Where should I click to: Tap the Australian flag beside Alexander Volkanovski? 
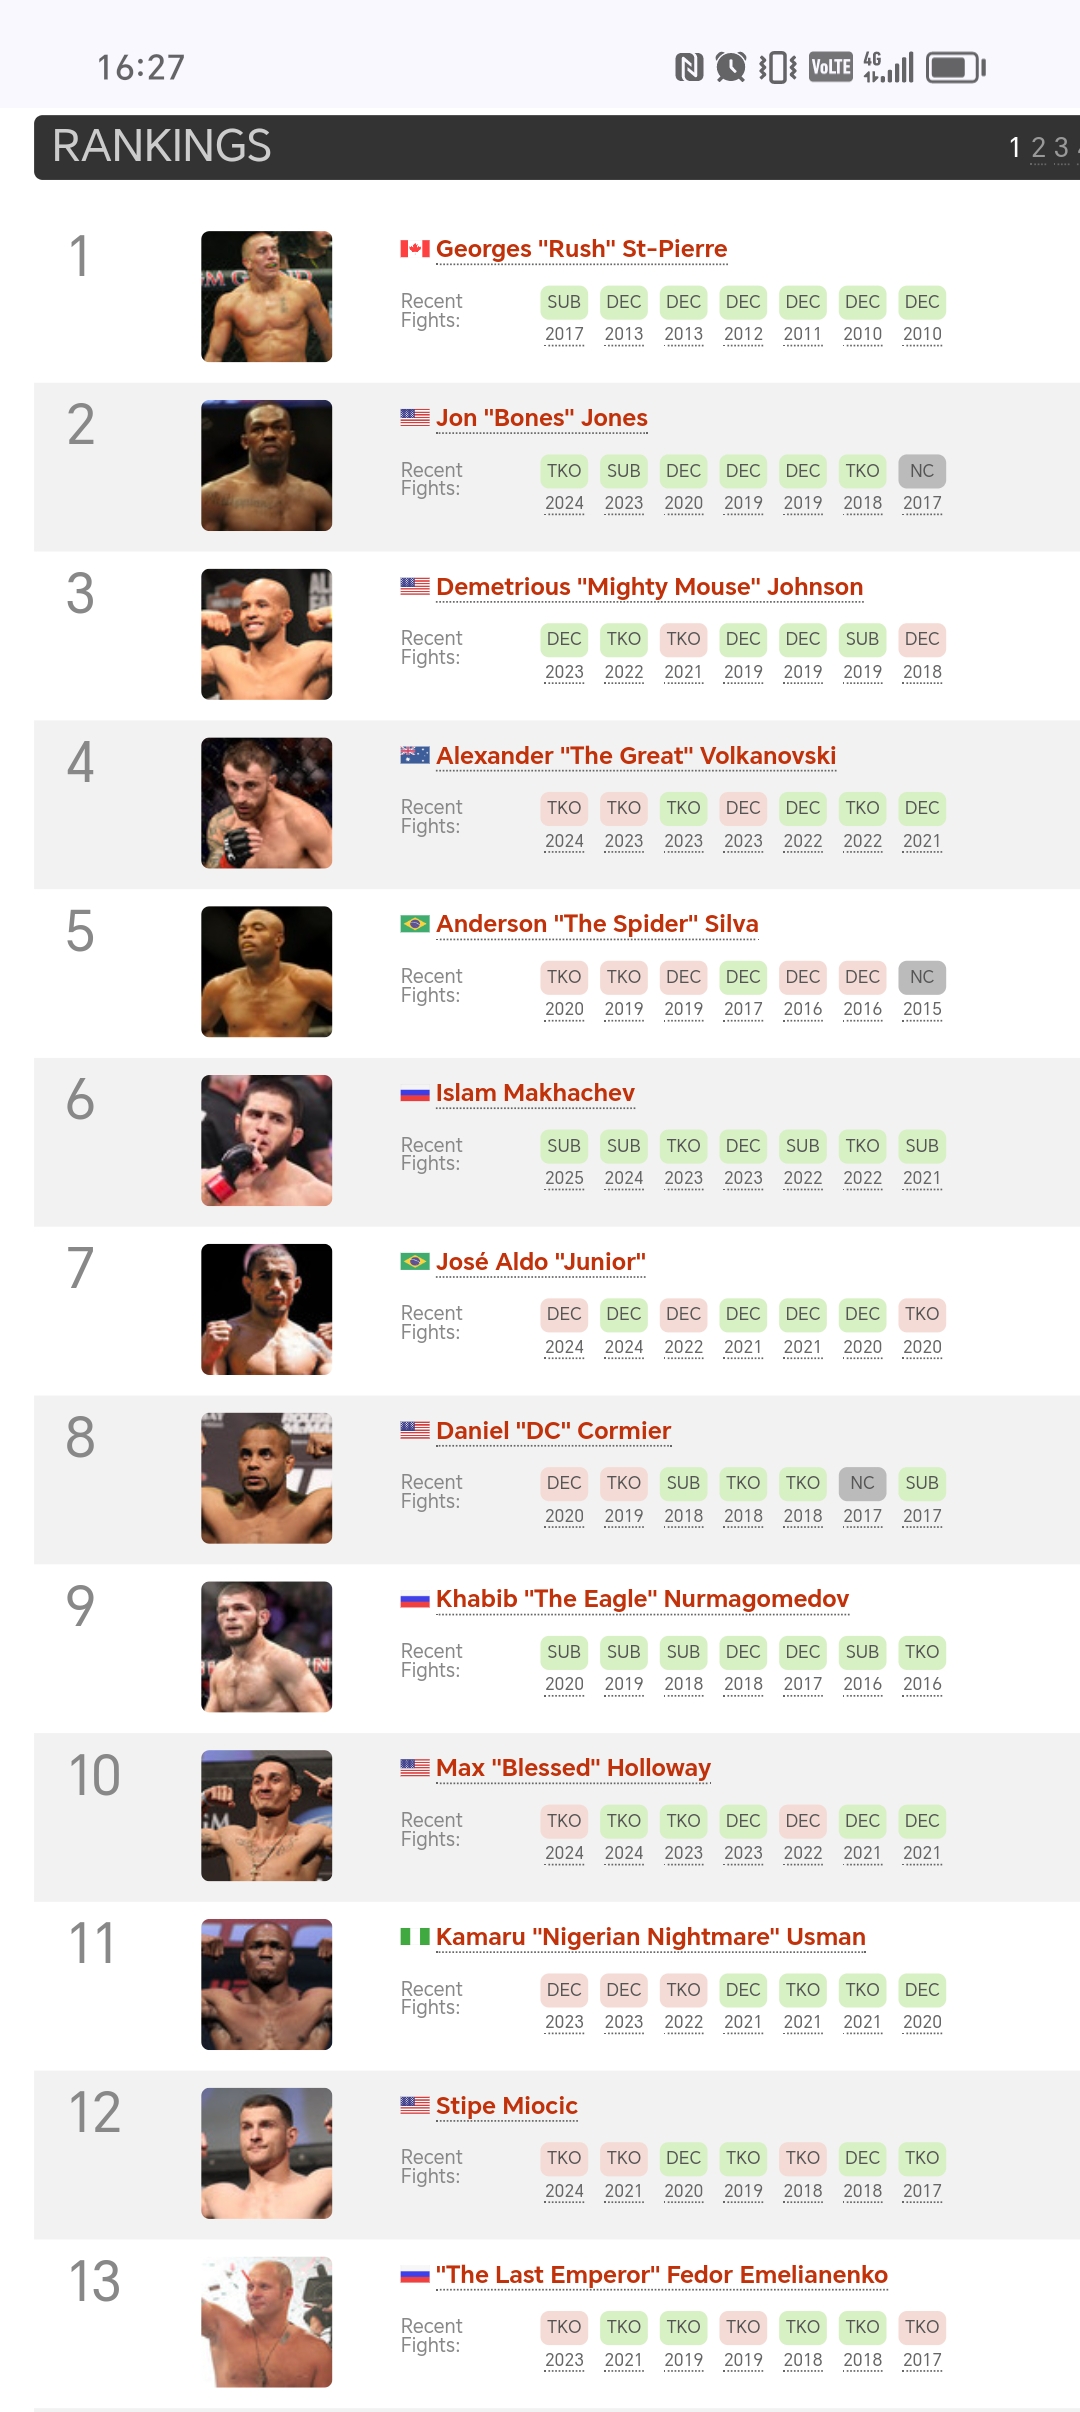415,755
